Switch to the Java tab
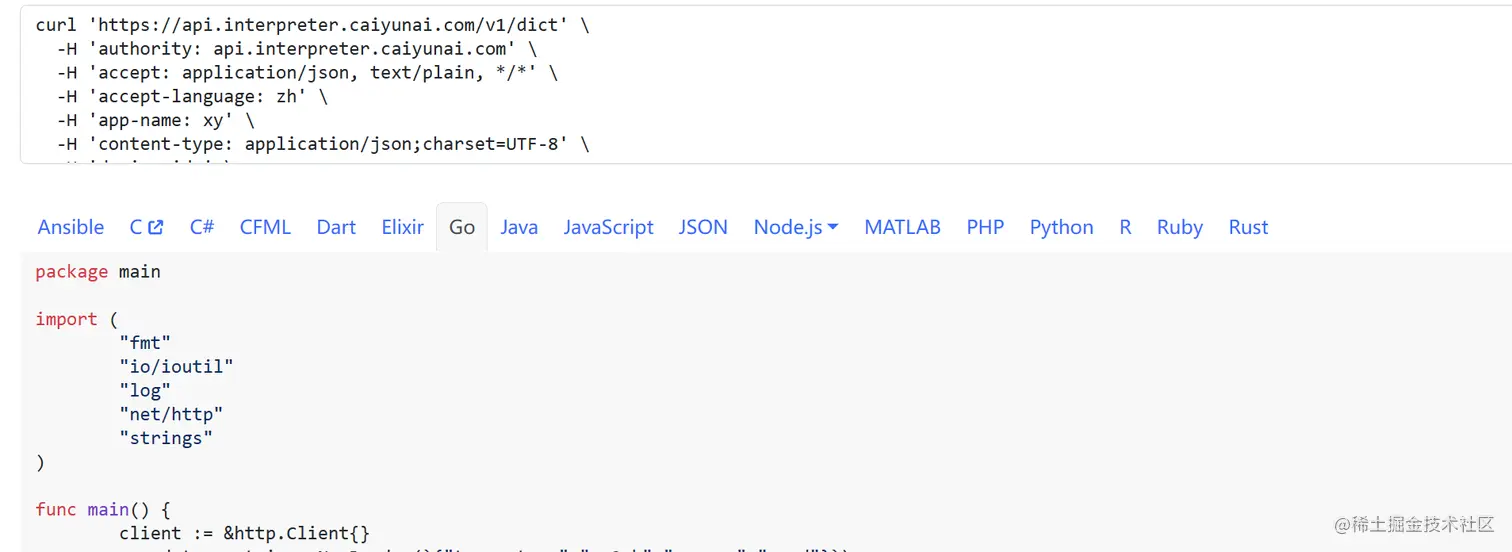Image resolution: width=1512 pixels, height=552 pixels. (519, 227)
